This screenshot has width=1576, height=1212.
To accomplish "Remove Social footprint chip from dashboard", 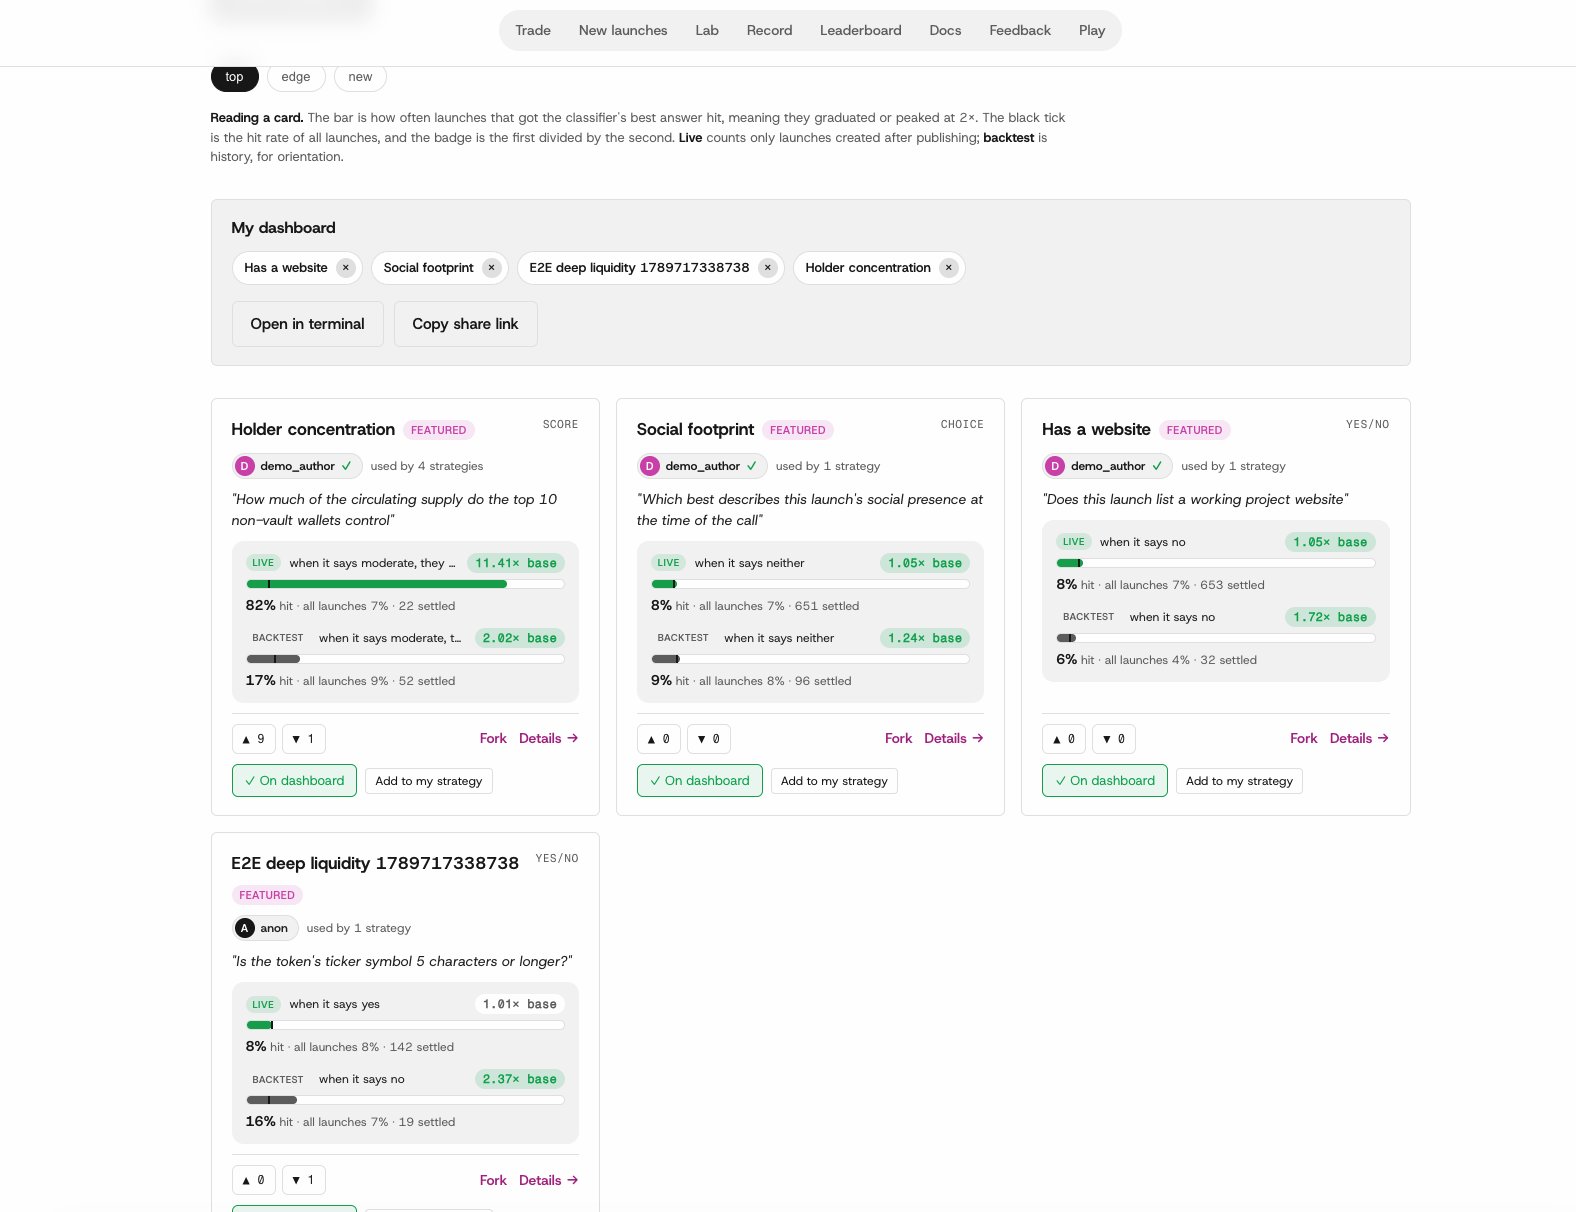I will pyautogui.click(x=491, y=268).
